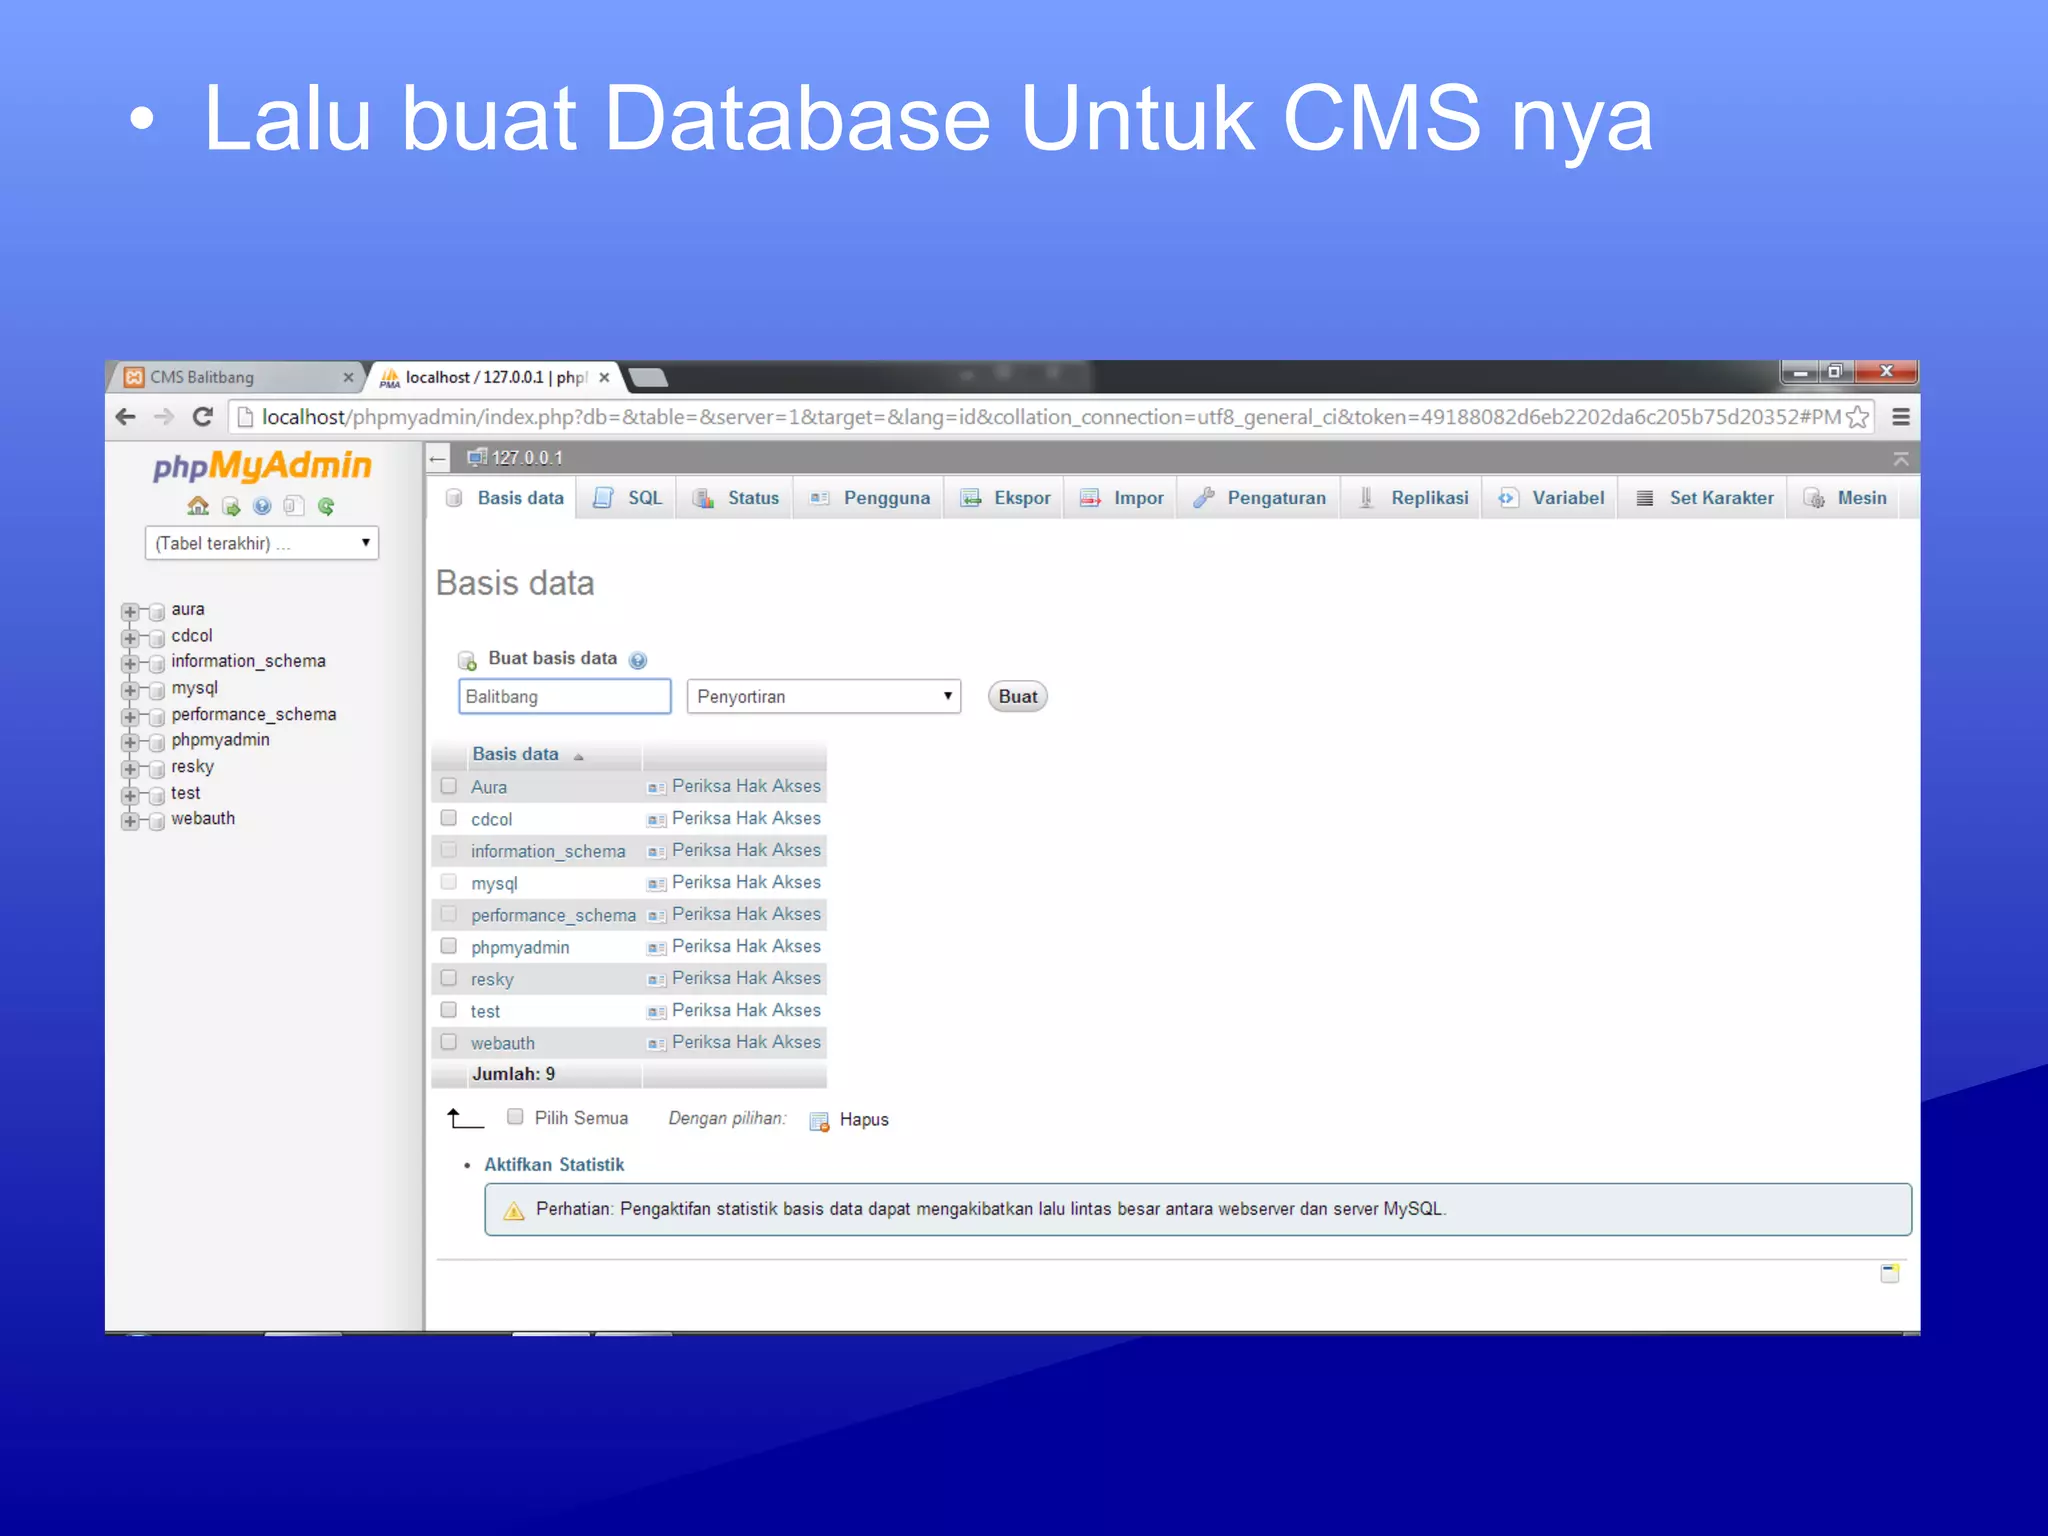Reload the page with browser refresh
Viewport: 2048px width, 1536px height.
pos(203,417)
